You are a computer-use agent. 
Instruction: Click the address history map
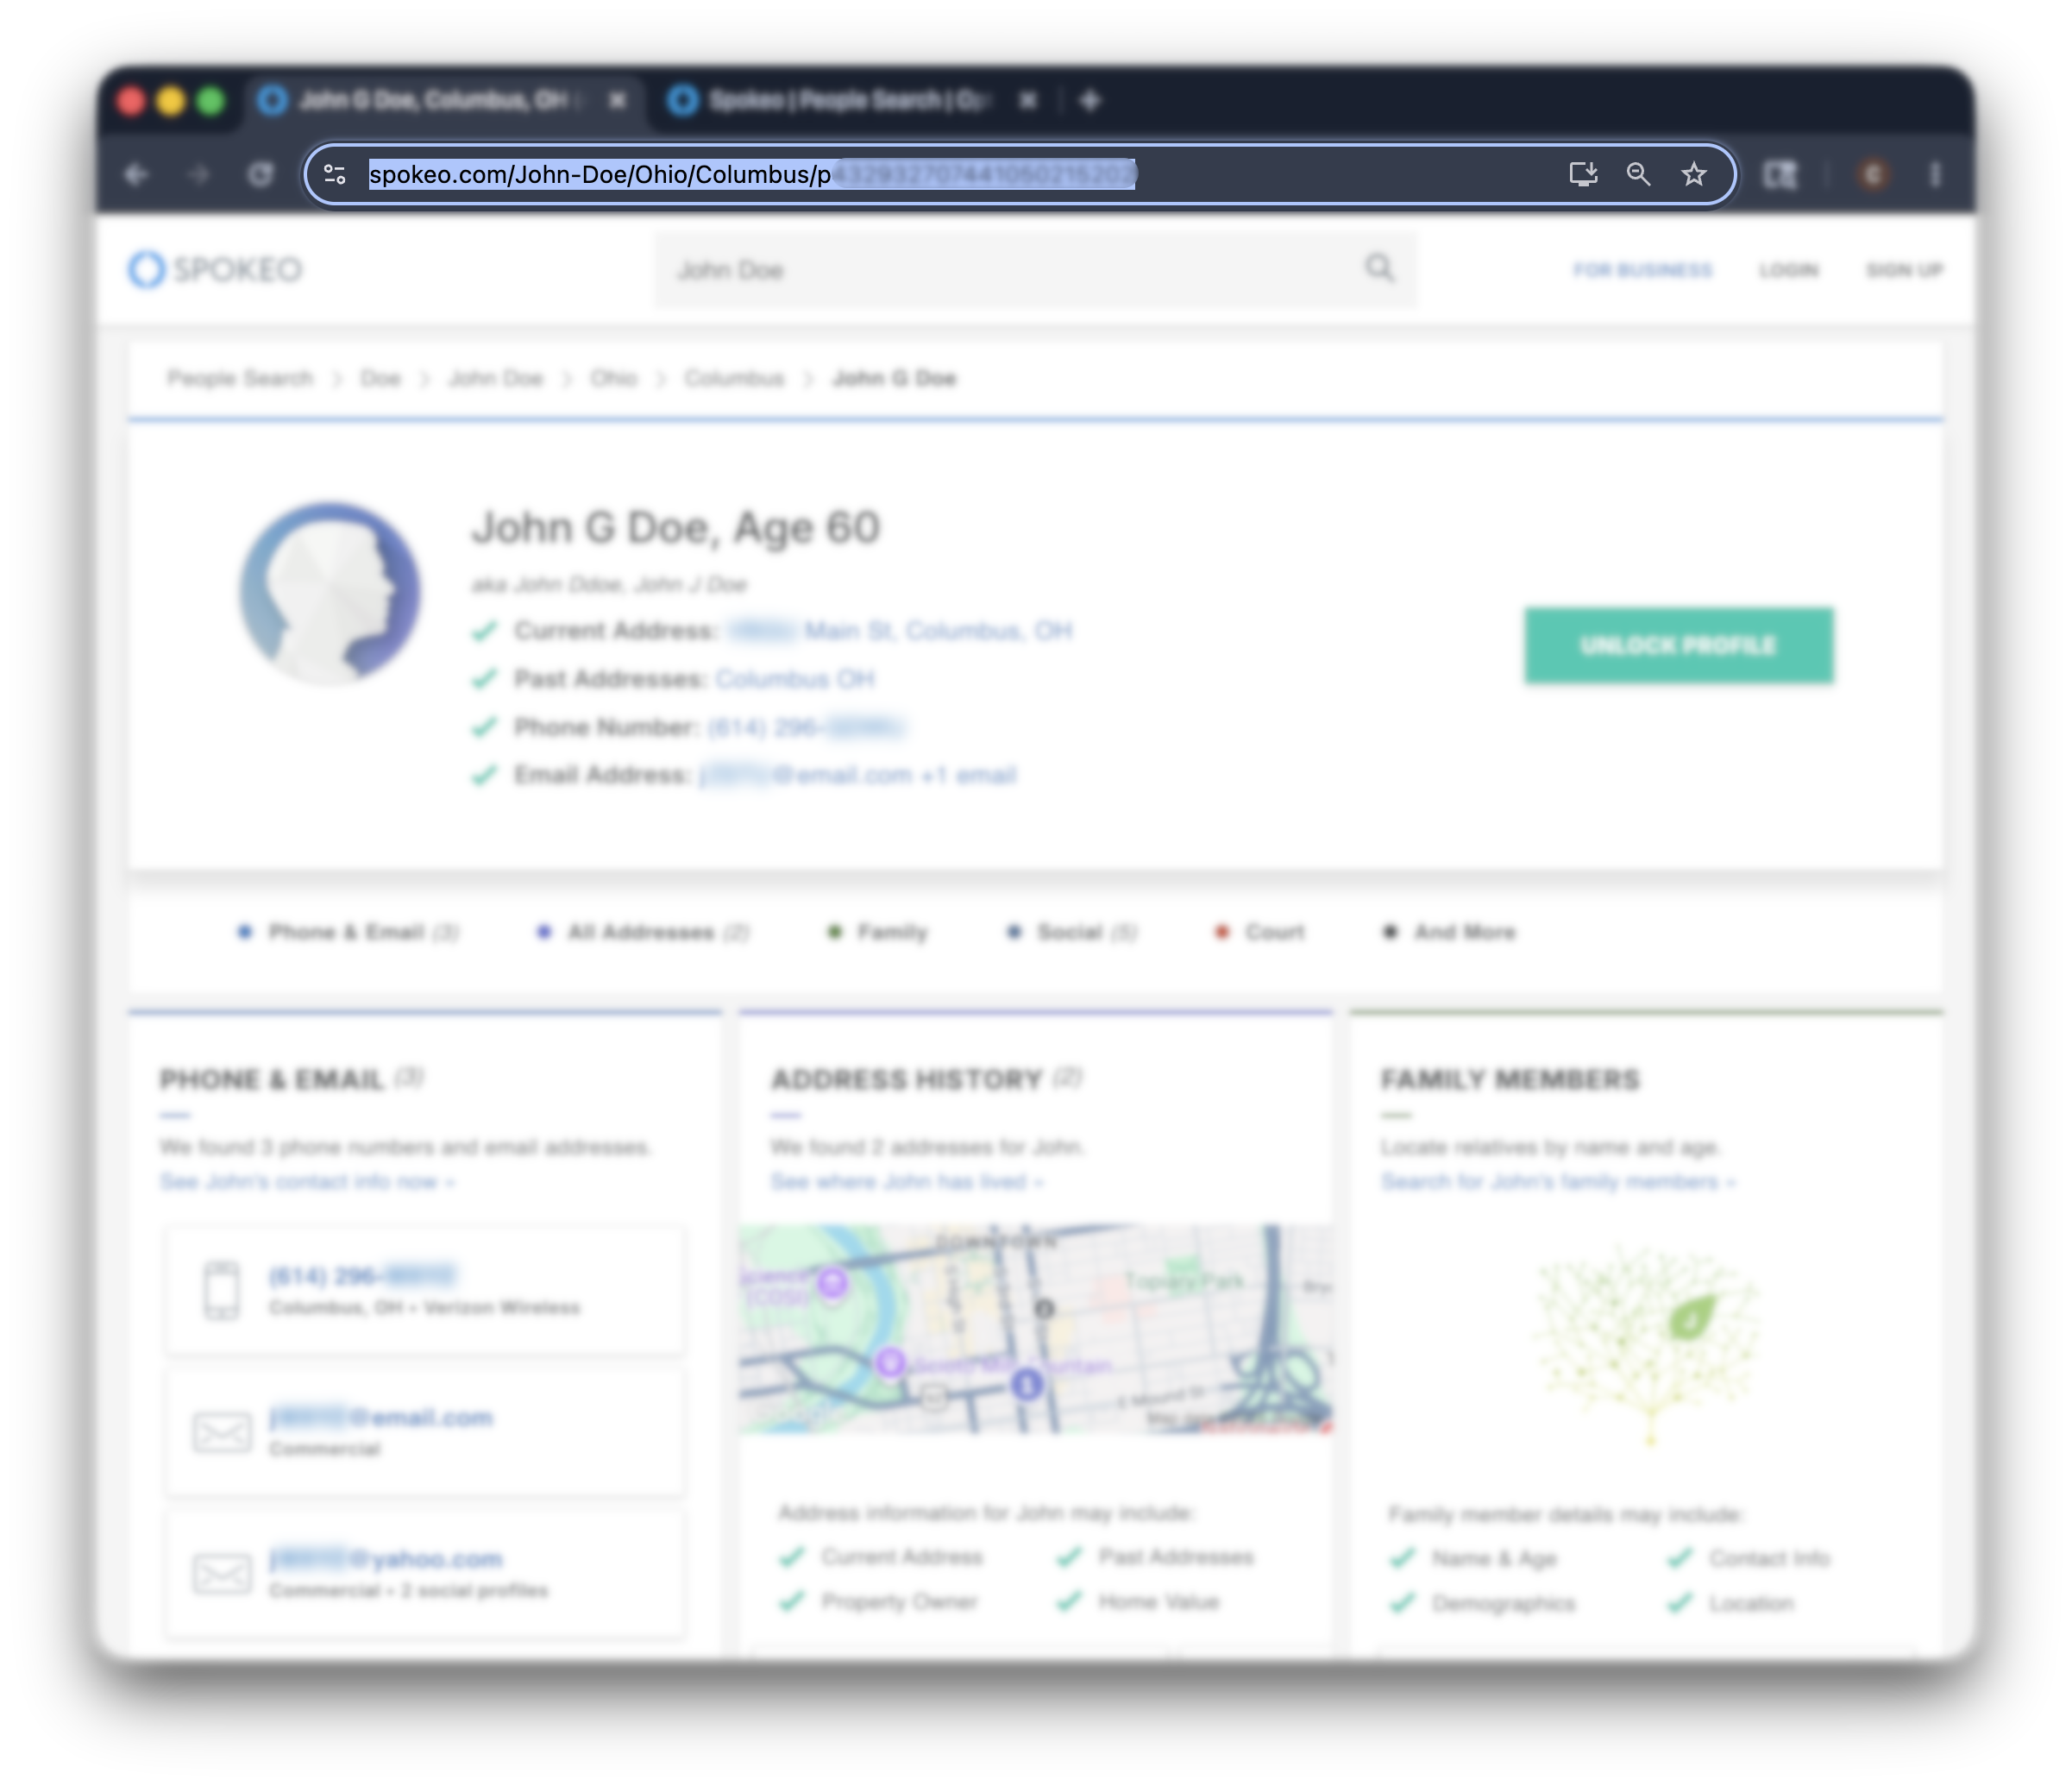(1036, 1329)
